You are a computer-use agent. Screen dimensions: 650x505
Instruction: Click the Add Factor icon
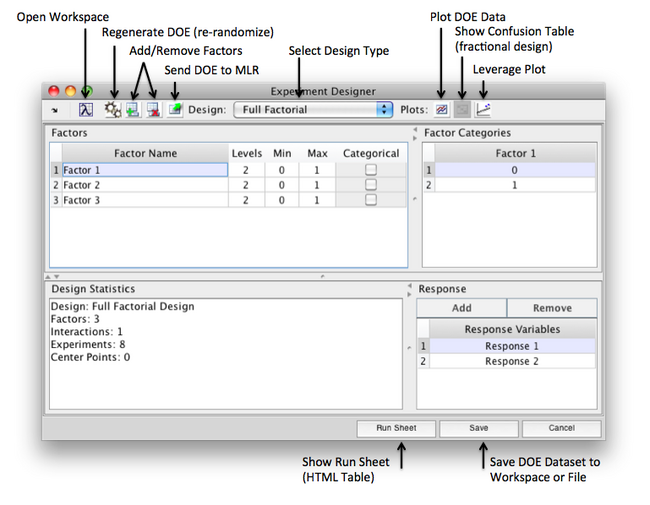coord(132,109)
